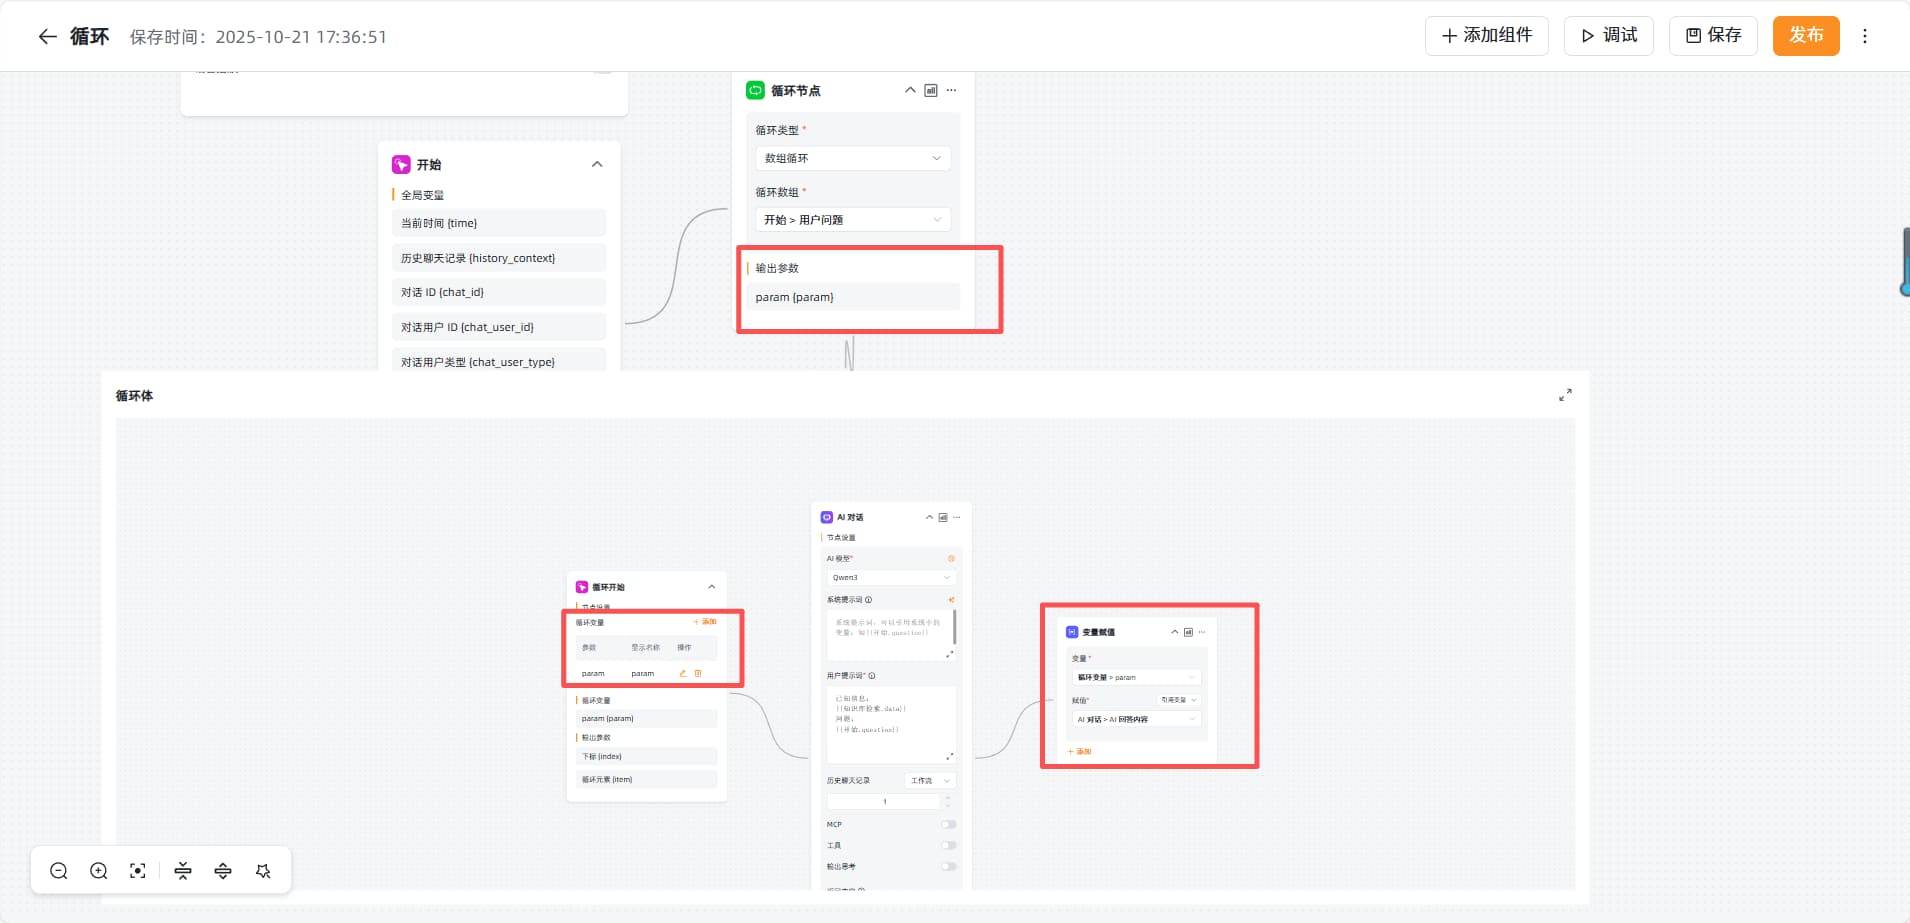Expand all nodes icon in canvas toolbar
Viewport: 1910px width, 923px height.
click(223, 871)
